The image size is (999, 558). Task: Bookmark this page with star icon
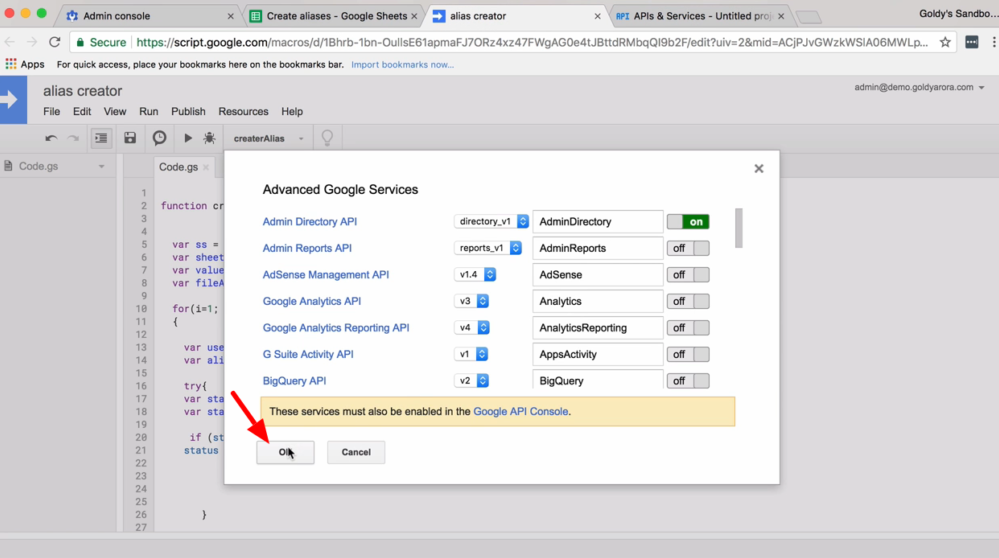point(945,42)
